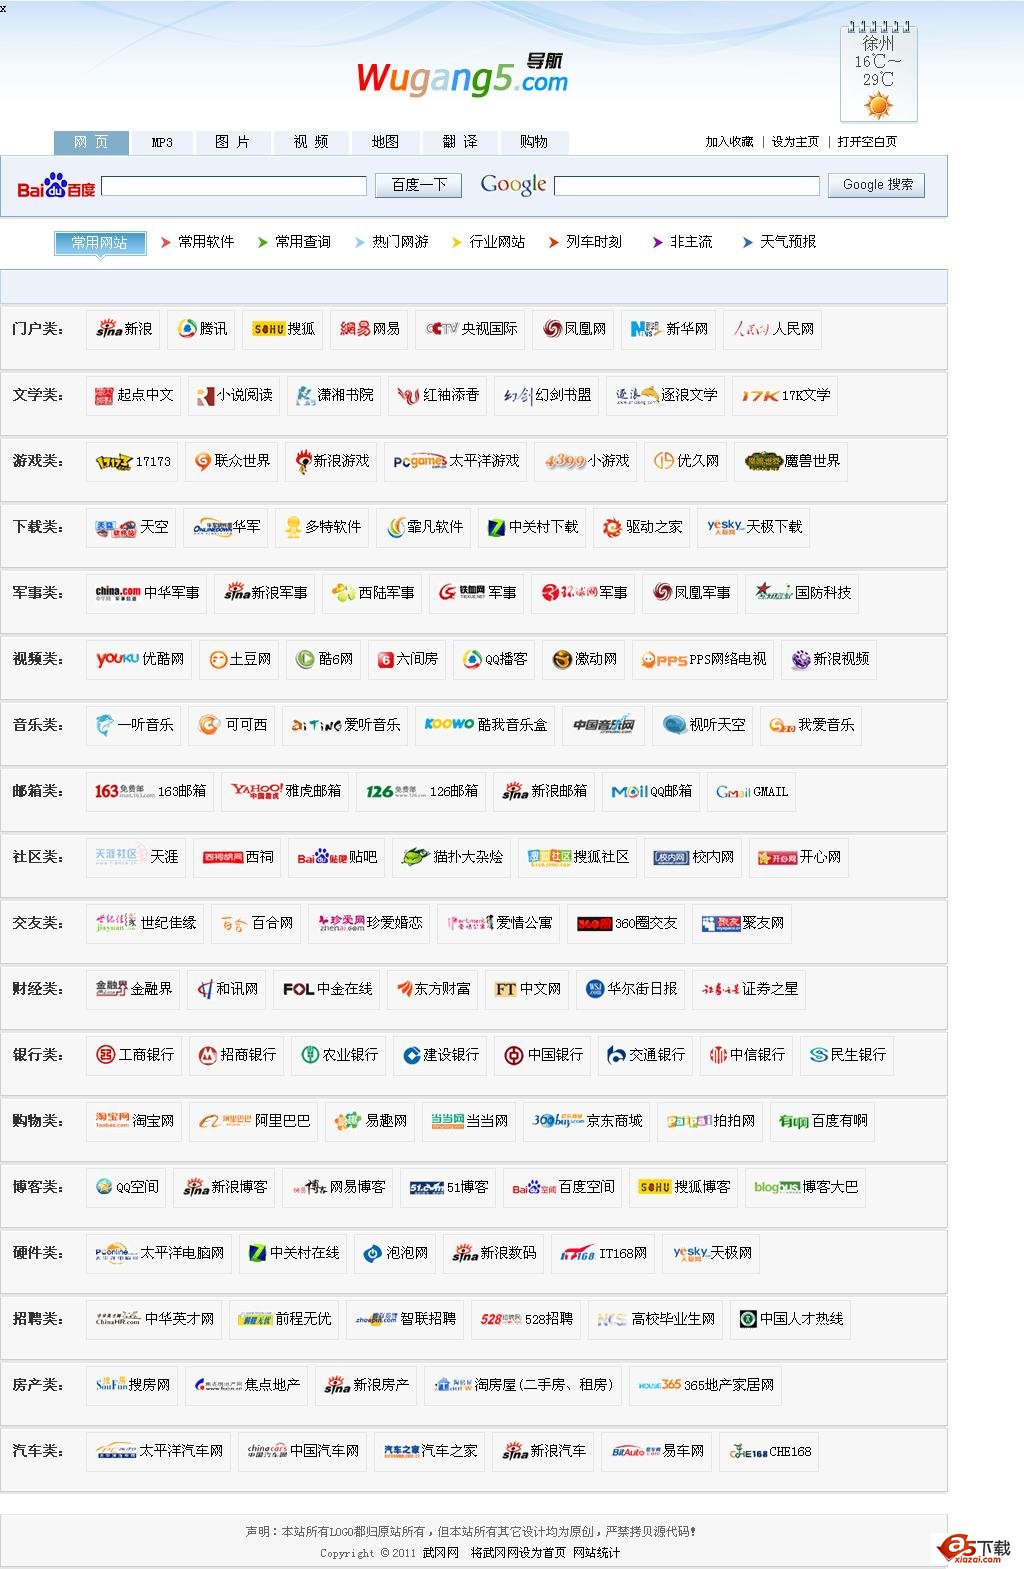Open the 非主流 category
Screen dimensions: 1024x1569
(x=691, y=242)
